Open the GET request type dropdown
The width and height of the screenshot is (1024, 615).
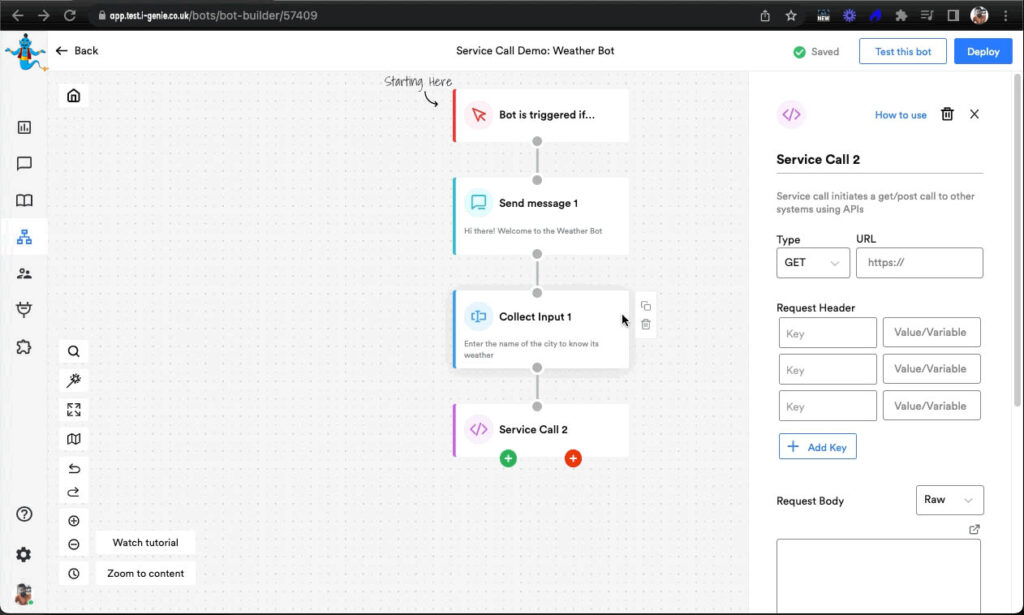(x=812, y=263)
